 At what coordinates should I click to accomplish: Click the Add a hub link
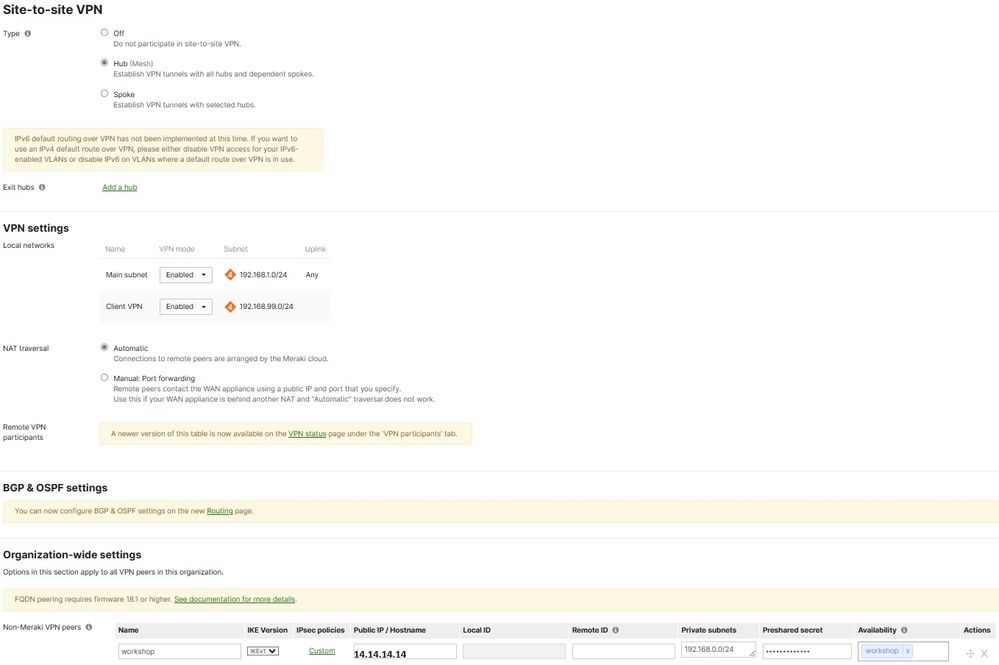coord(119,187)
